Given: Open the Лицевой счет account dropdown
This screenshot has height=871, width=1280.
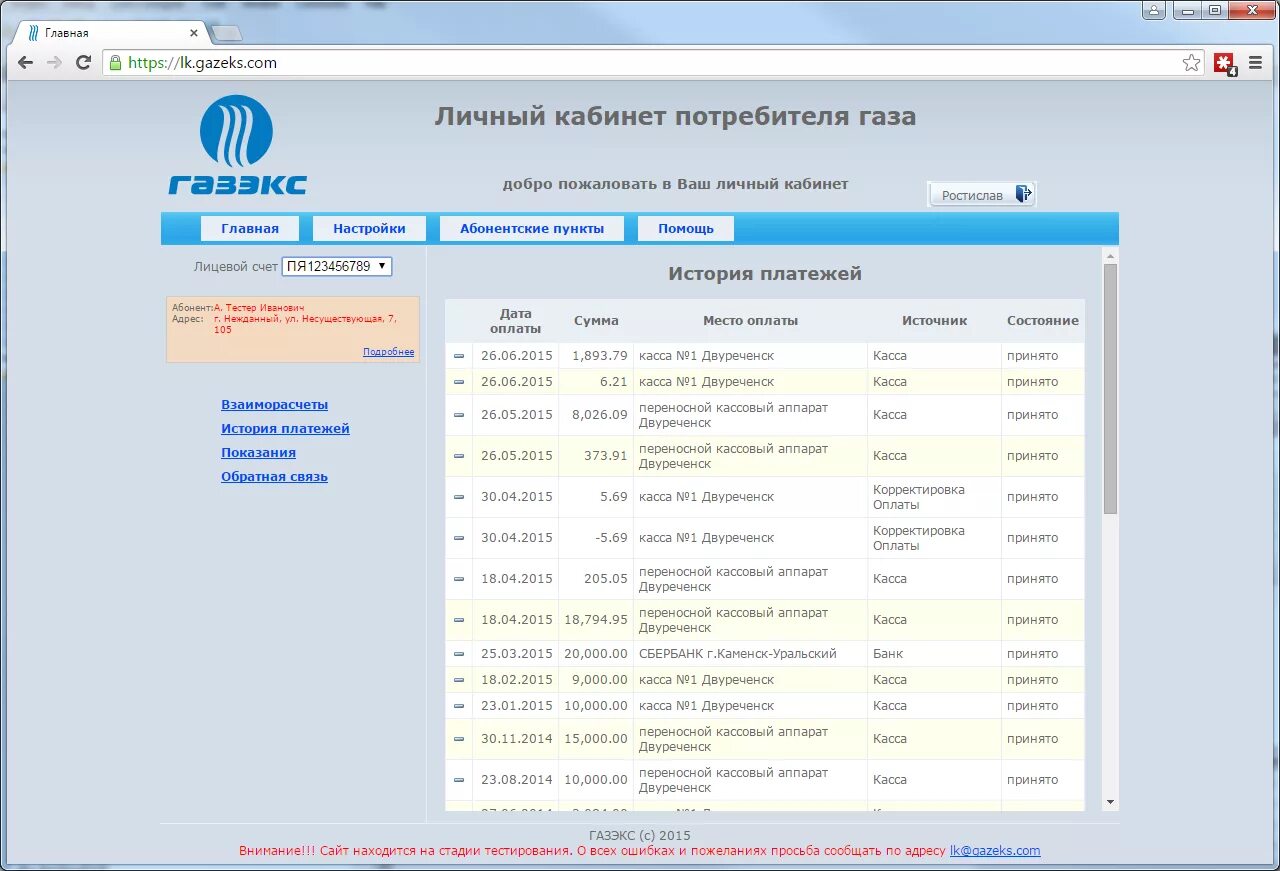Looking at the screenshot, I should click(x=337, y=266).
